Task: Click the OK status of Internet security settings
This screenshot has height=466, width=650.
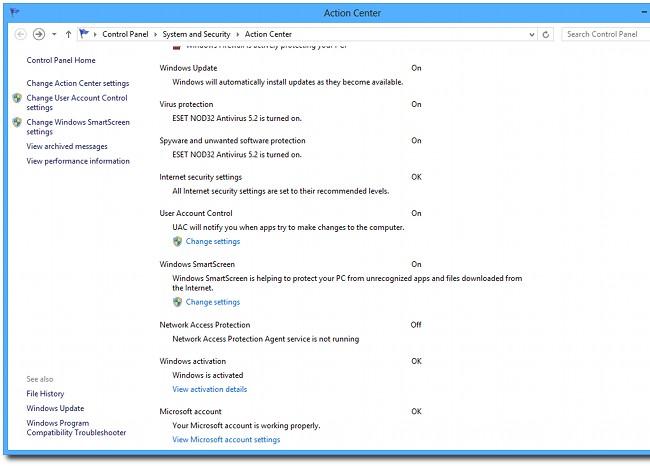Action: [x=416, y=177]
